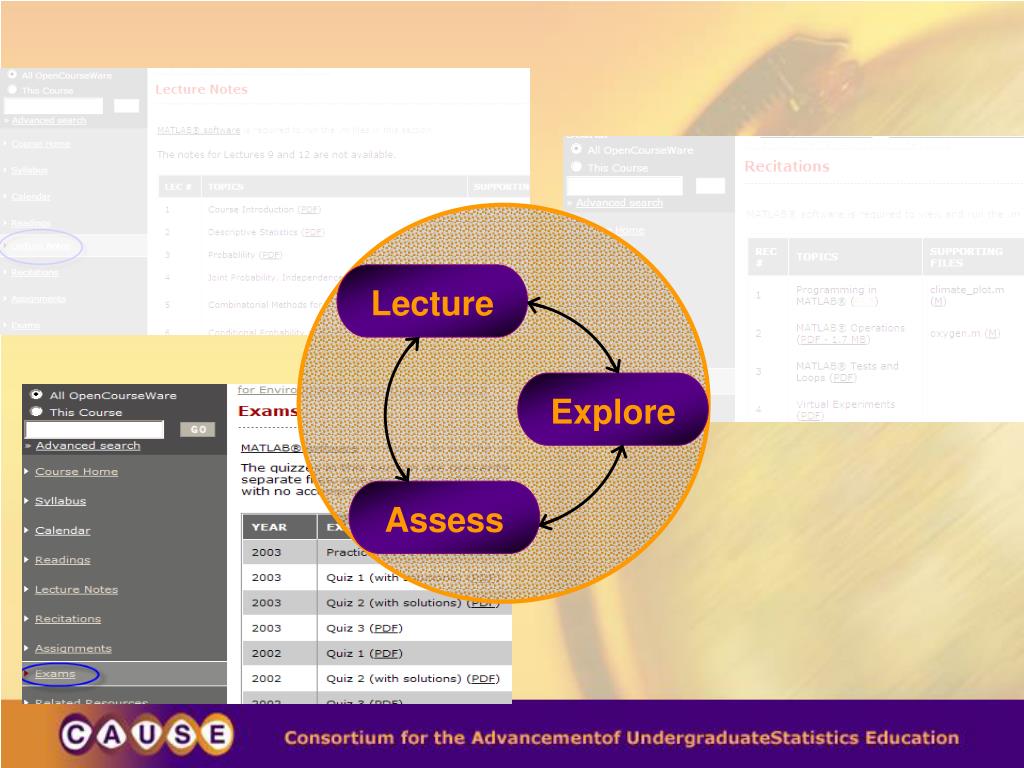Open Course Introduction PDF link

[x=309, y=210]
